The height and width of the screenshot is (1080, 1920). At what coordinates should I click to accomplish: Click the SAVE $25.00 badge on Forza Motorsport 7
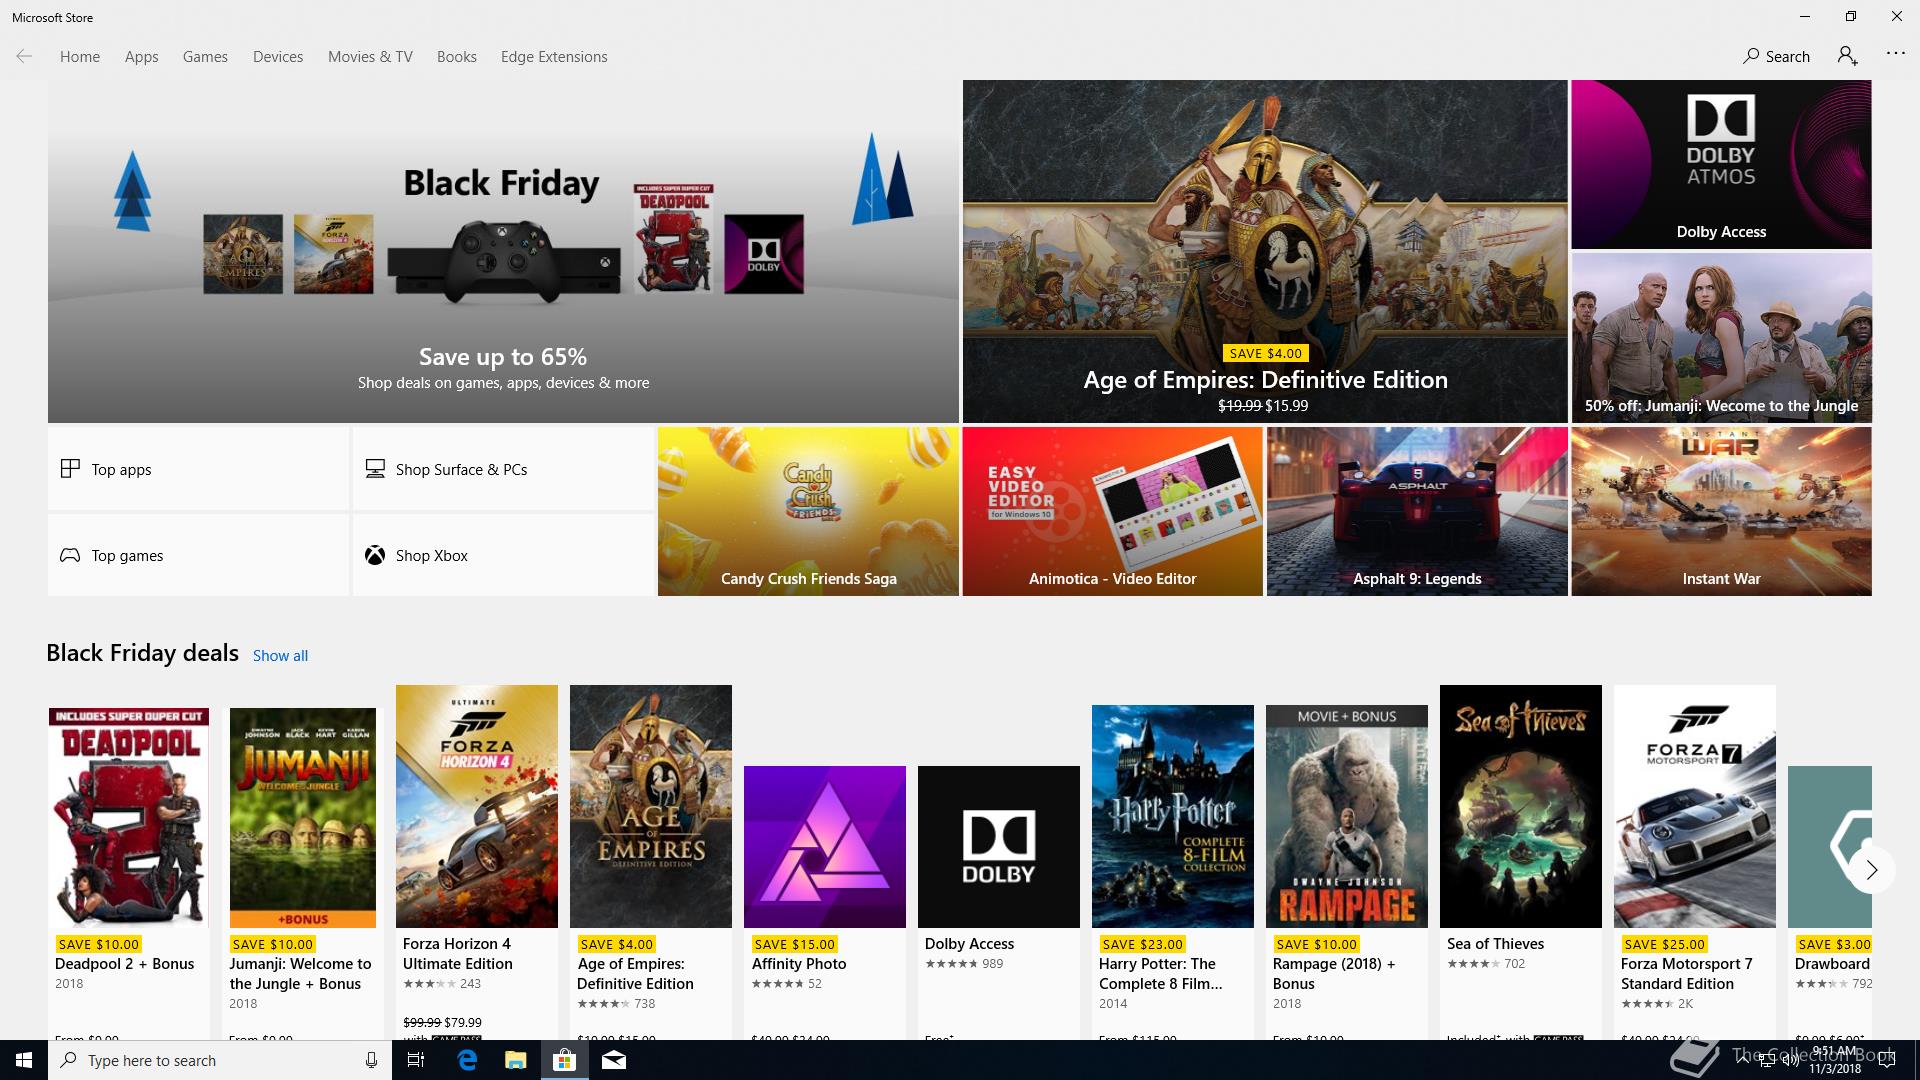pos(1663,944)
